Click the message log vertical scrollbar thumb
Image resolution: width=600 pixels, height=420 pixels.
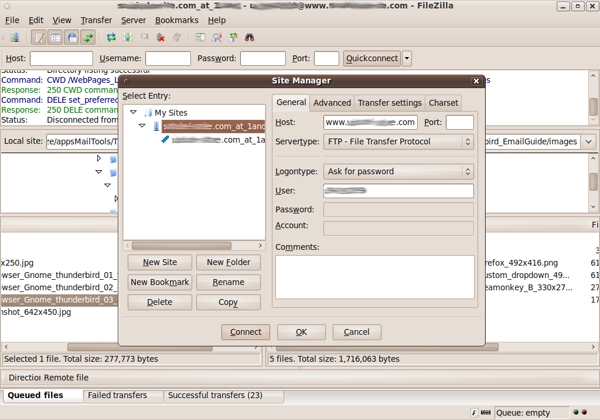593,106
